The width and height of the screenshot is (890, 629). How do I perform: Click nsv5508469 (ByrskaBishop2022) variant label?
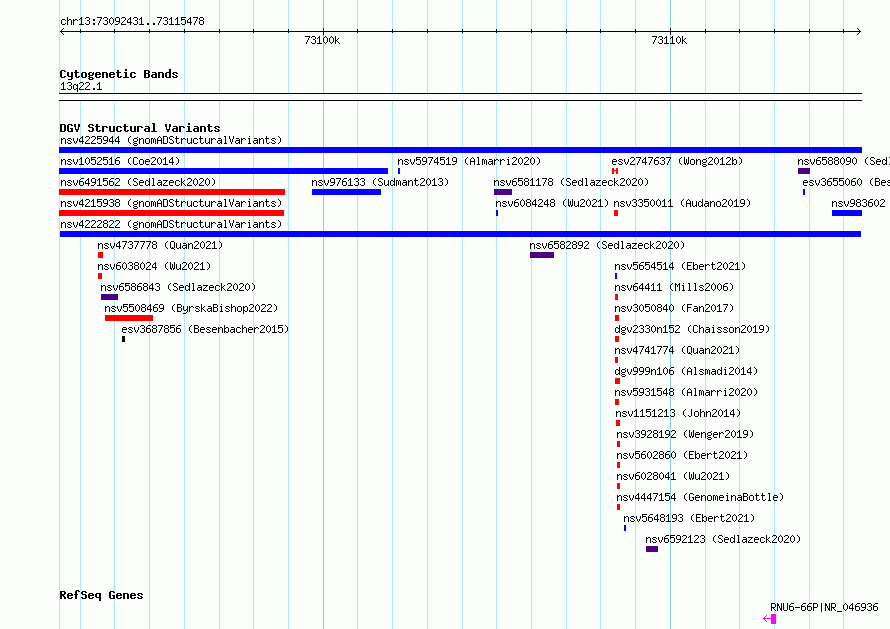tap(191, 308)
